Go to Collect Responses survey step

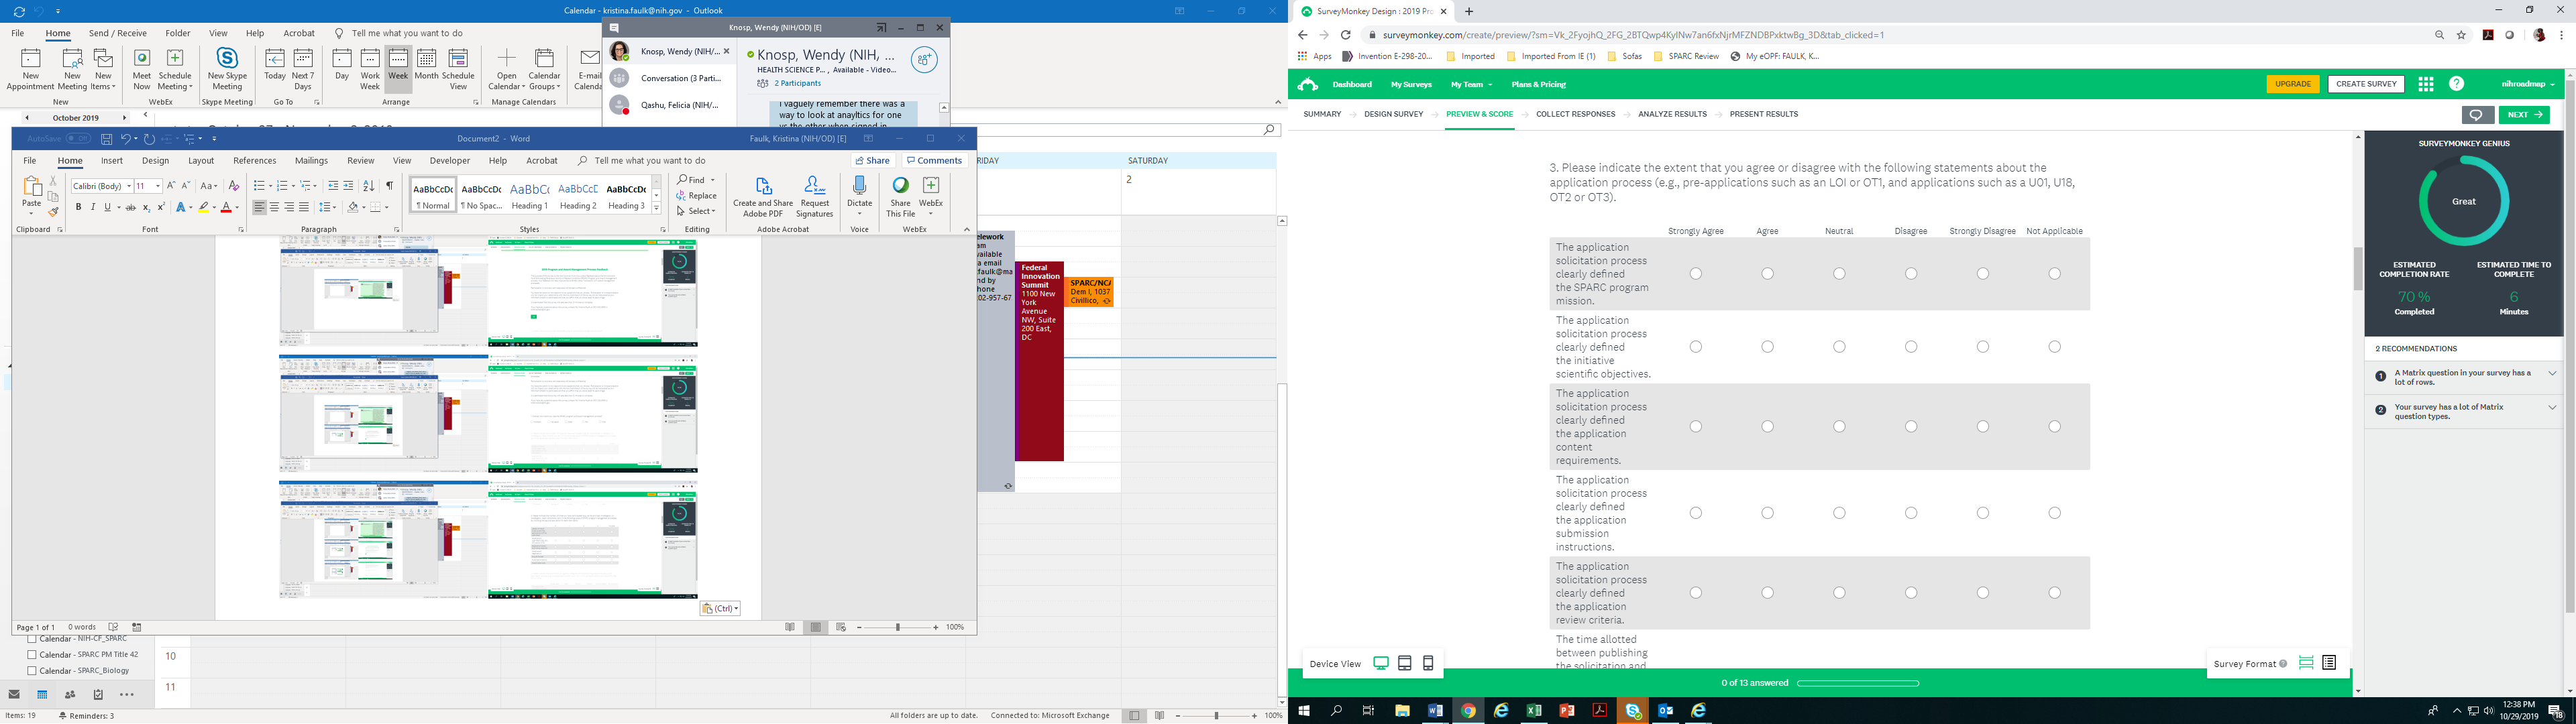1575,114
